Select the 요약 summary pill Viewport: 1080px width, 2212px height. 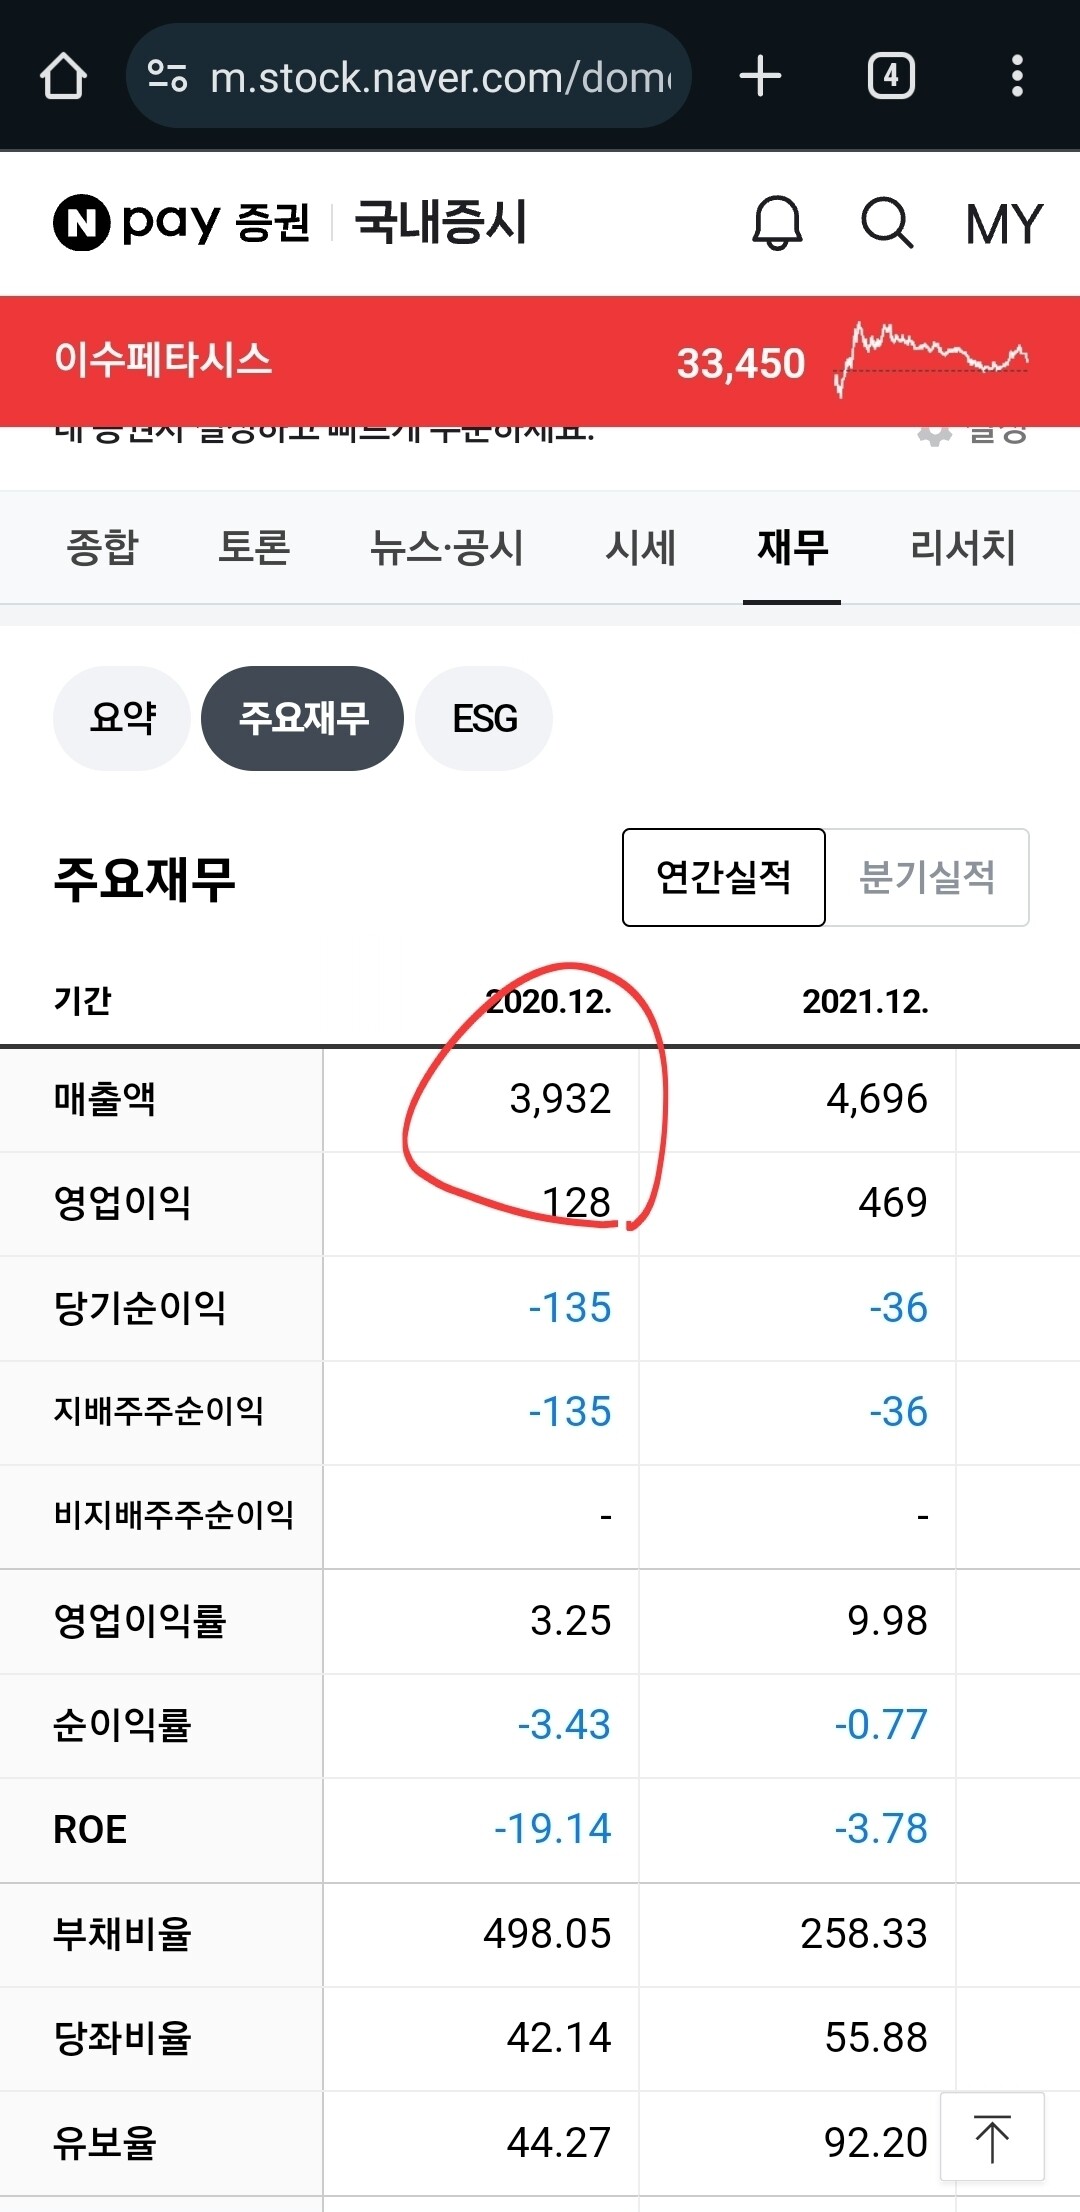[121, 718]
